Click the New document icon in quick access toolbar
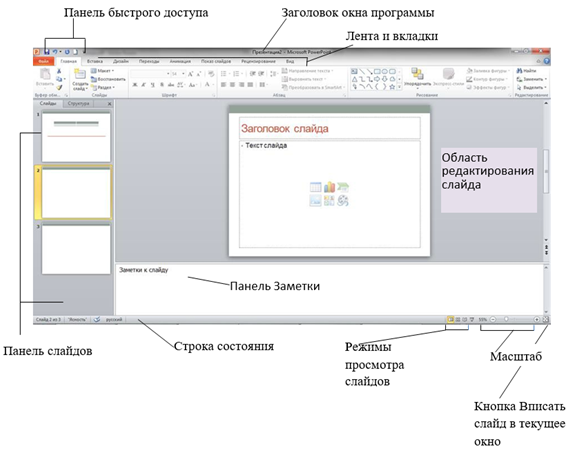Screen dimensions: 569x451 (75, 52)
